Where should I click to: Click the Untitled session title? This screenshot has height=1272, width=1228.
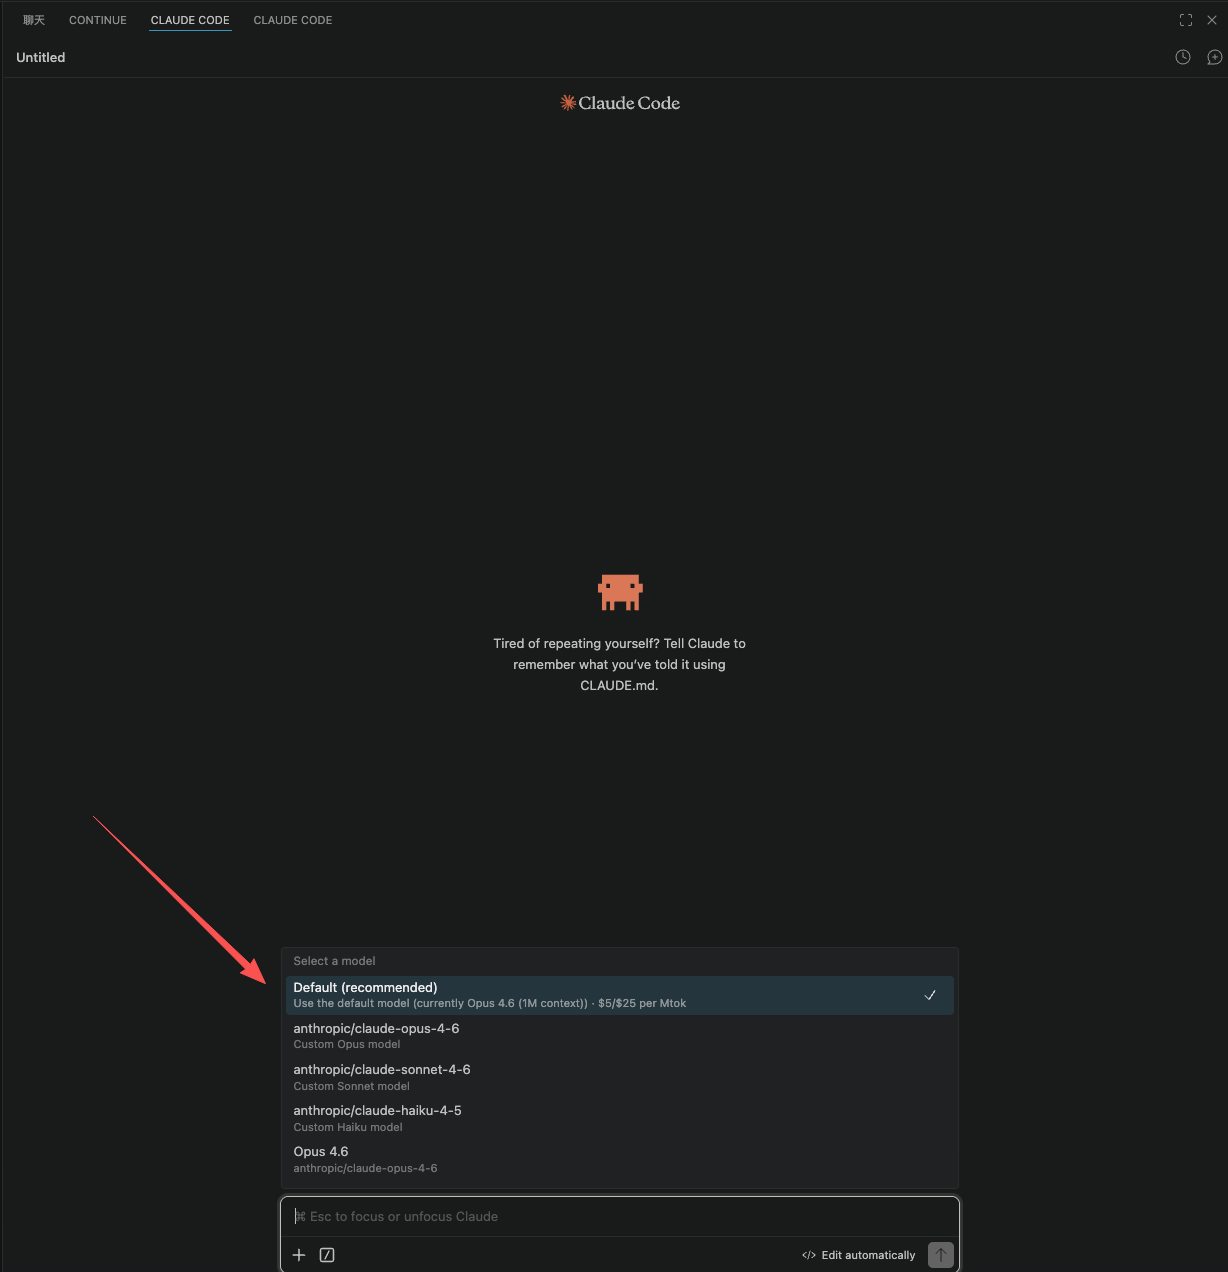point(41,57)
